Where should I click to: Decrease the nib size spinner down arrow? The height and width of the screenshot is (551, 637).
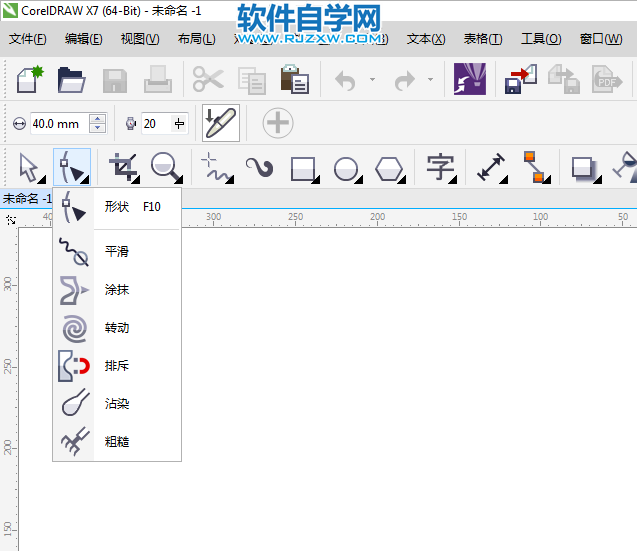(98, 128)
